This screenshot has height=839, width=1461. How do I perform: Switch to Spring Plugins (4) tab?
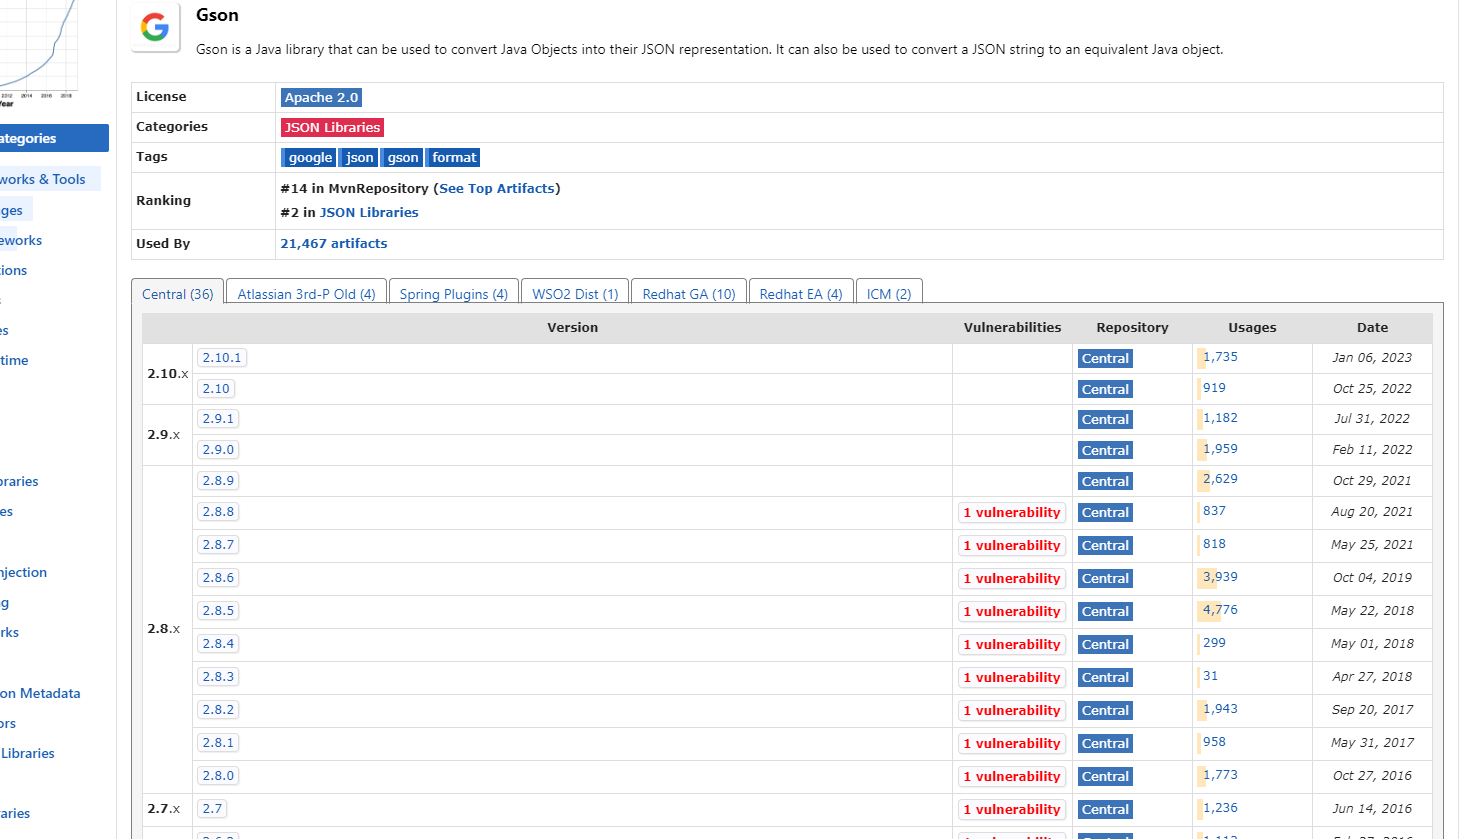pos(454,293)
